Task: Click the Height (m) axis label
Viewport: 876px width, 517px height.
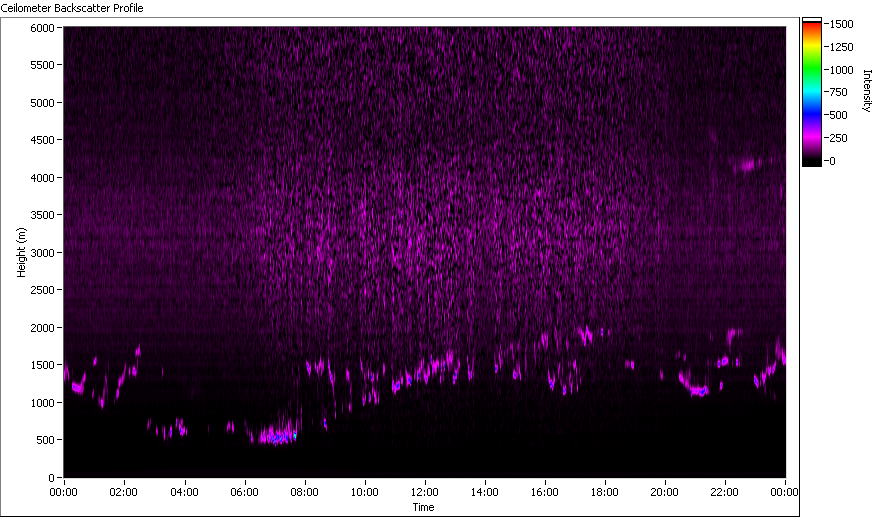Action: coord(21,252)
